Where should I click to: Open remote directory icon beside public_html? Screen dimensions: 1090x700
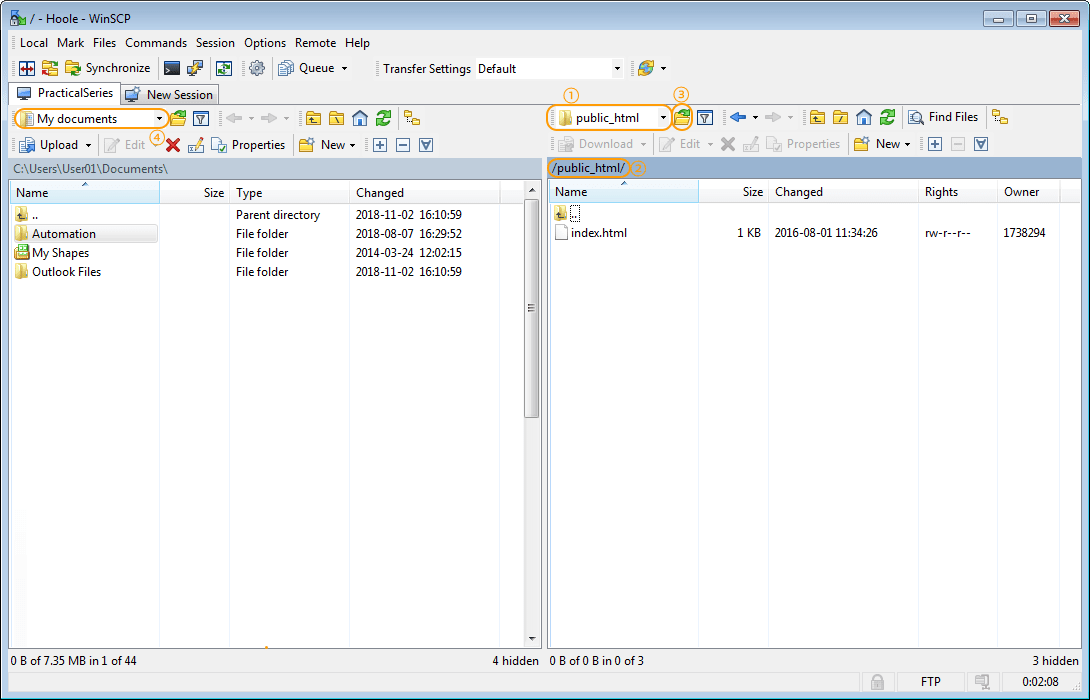click(x=682, y=117)
